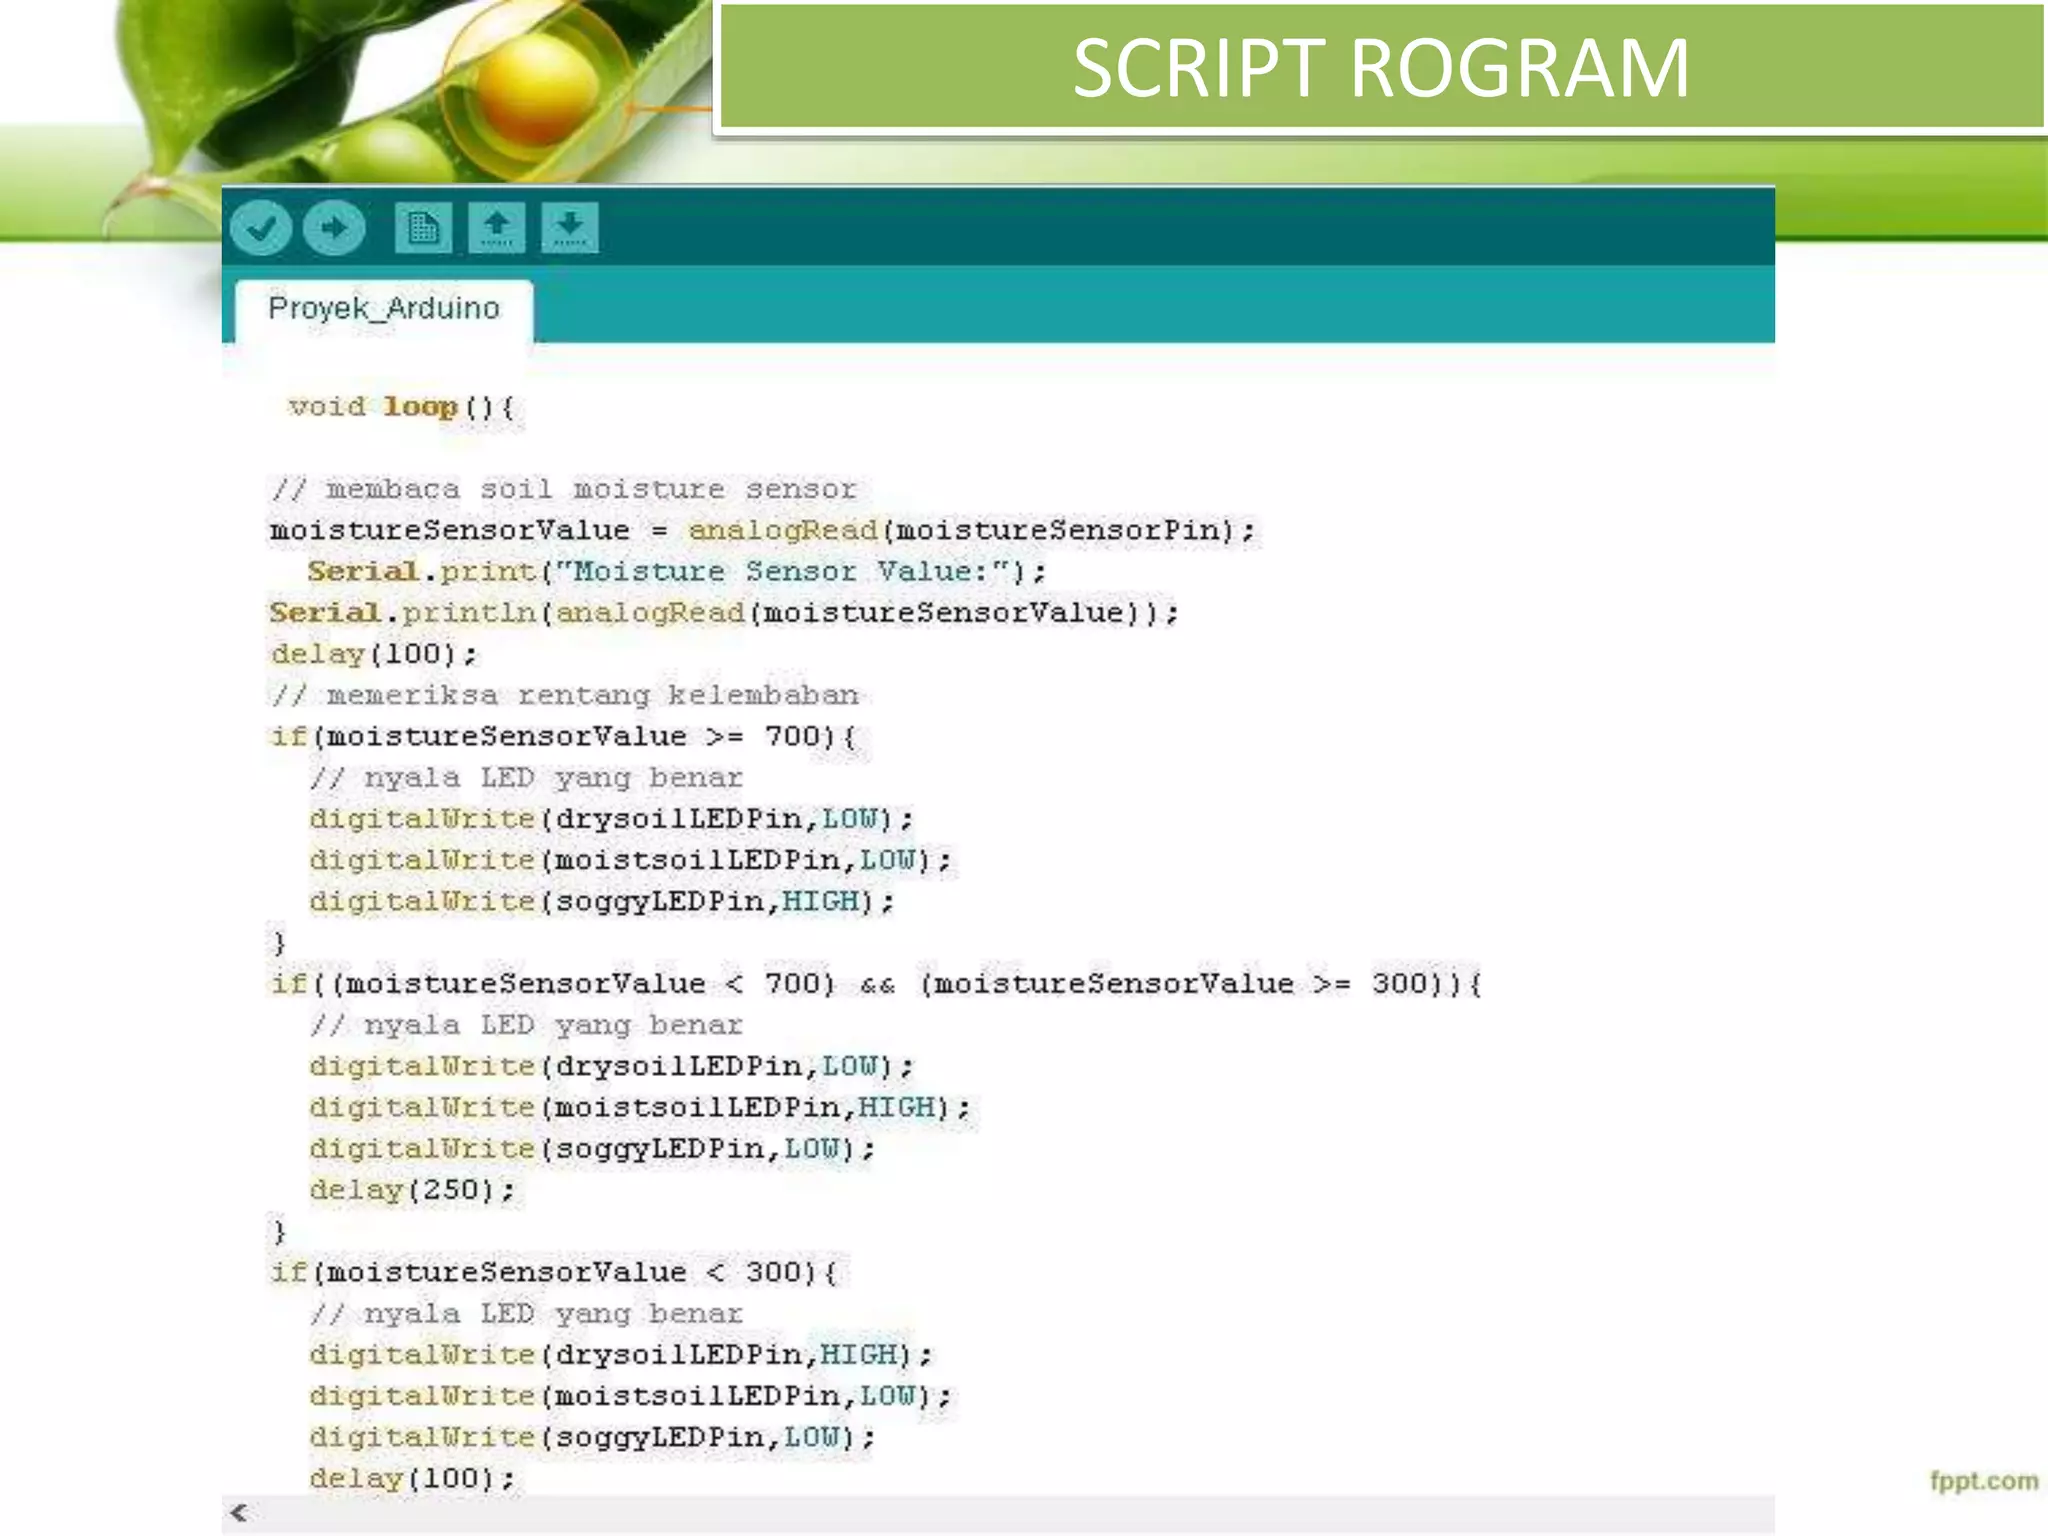Click the slide title 'SCRIPT ROGRAM'
2048x1536 pixels.
(1381, 69)
